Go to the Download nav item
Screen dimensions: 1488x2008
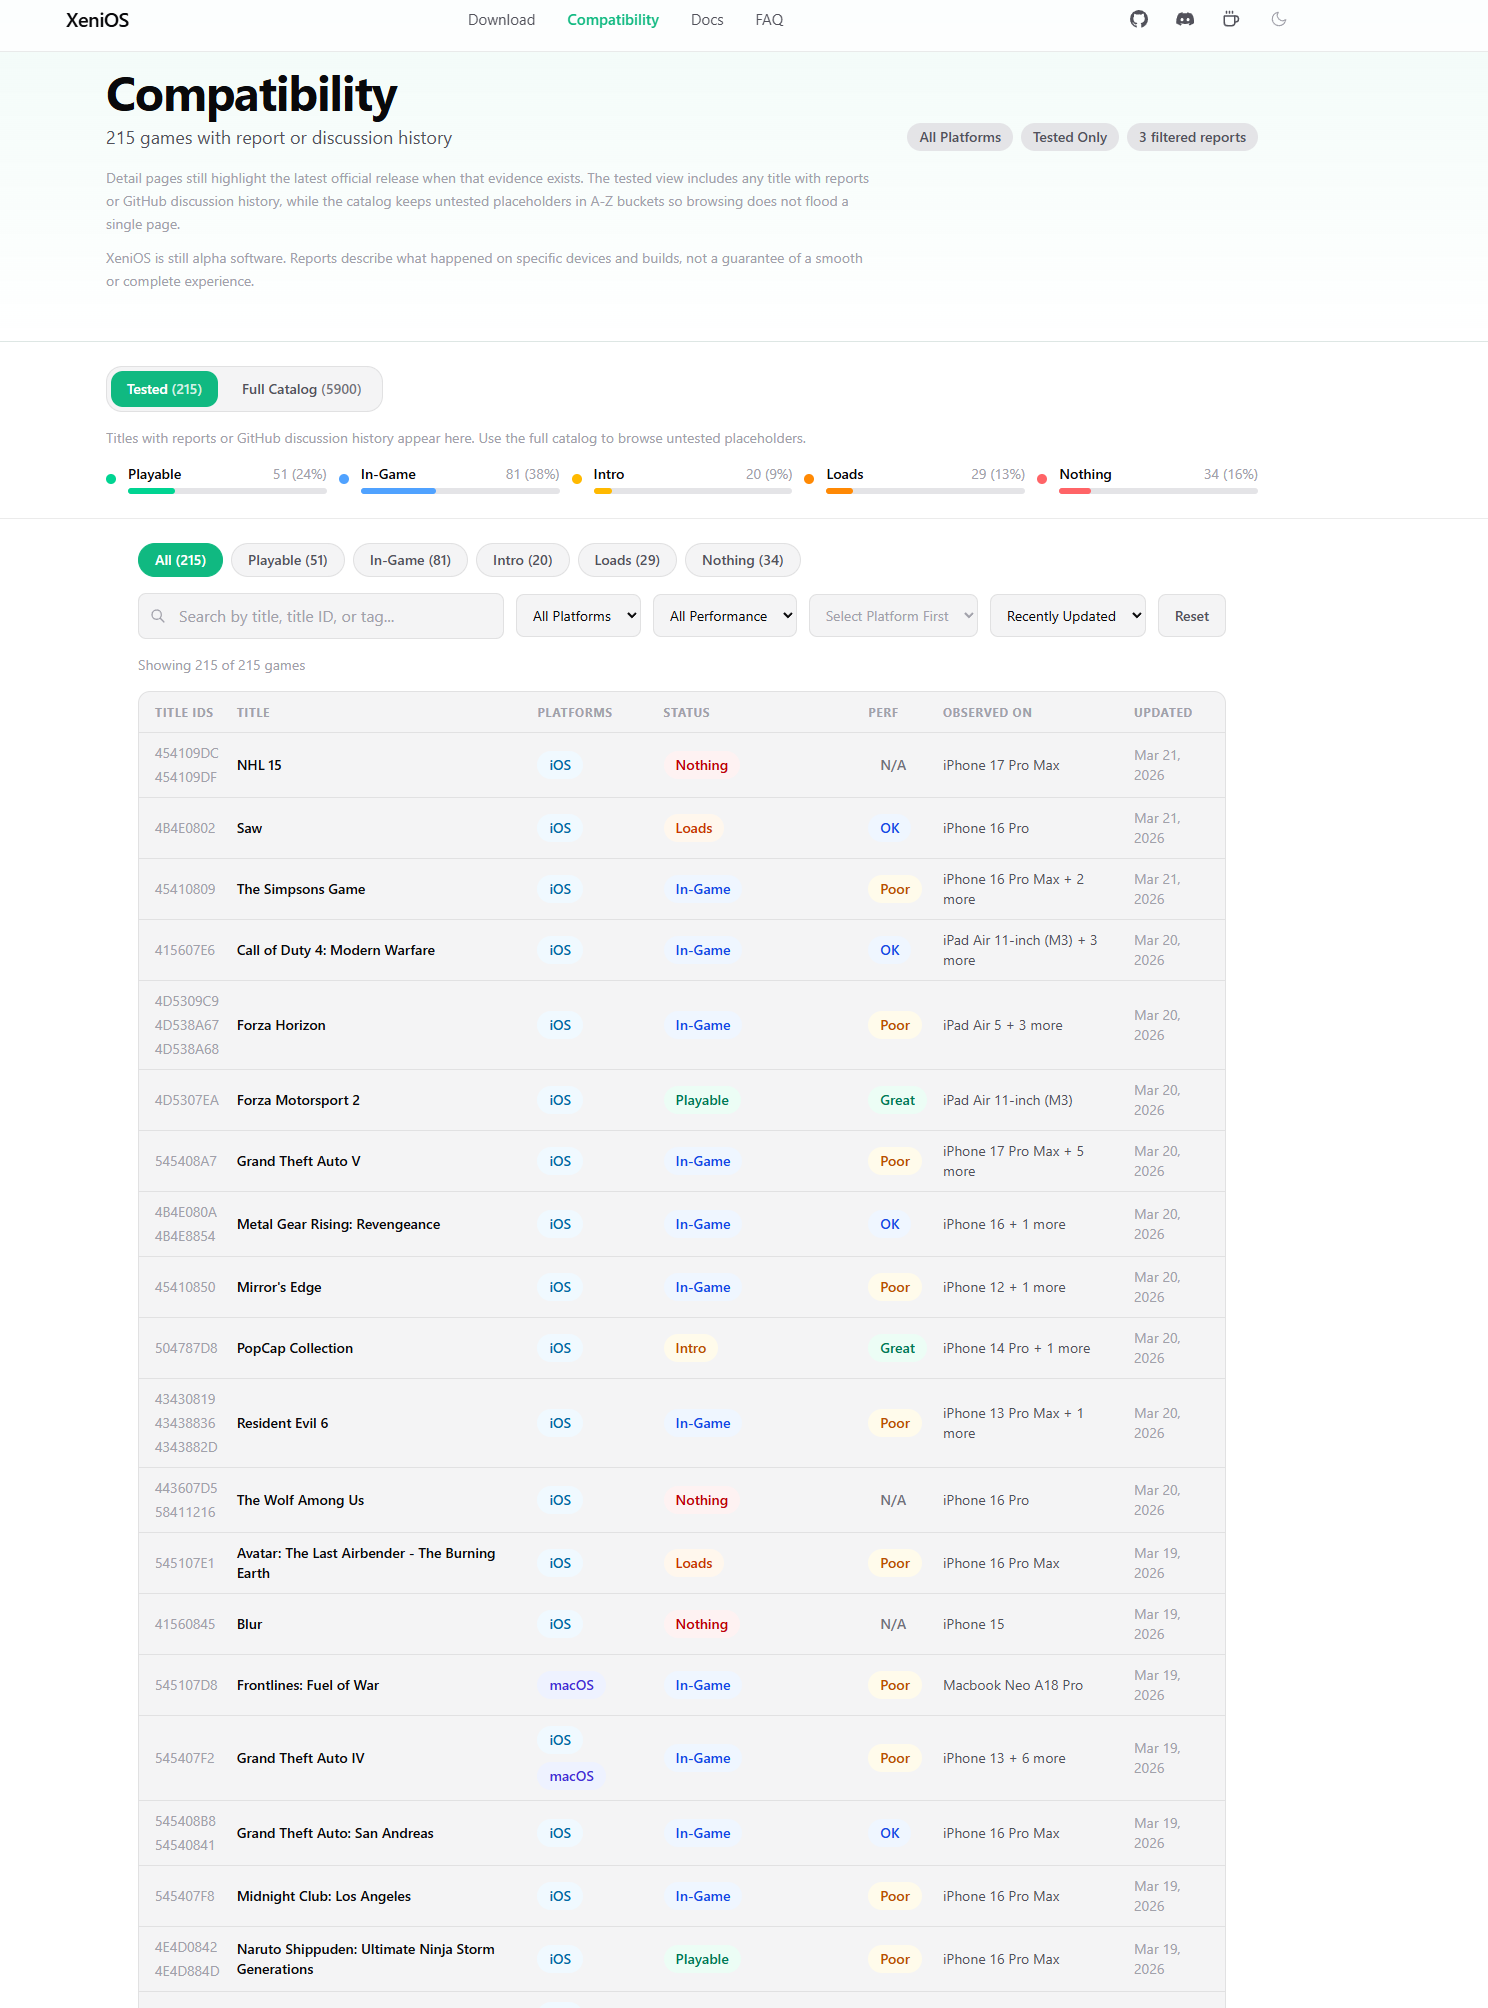tap(501, 20)
